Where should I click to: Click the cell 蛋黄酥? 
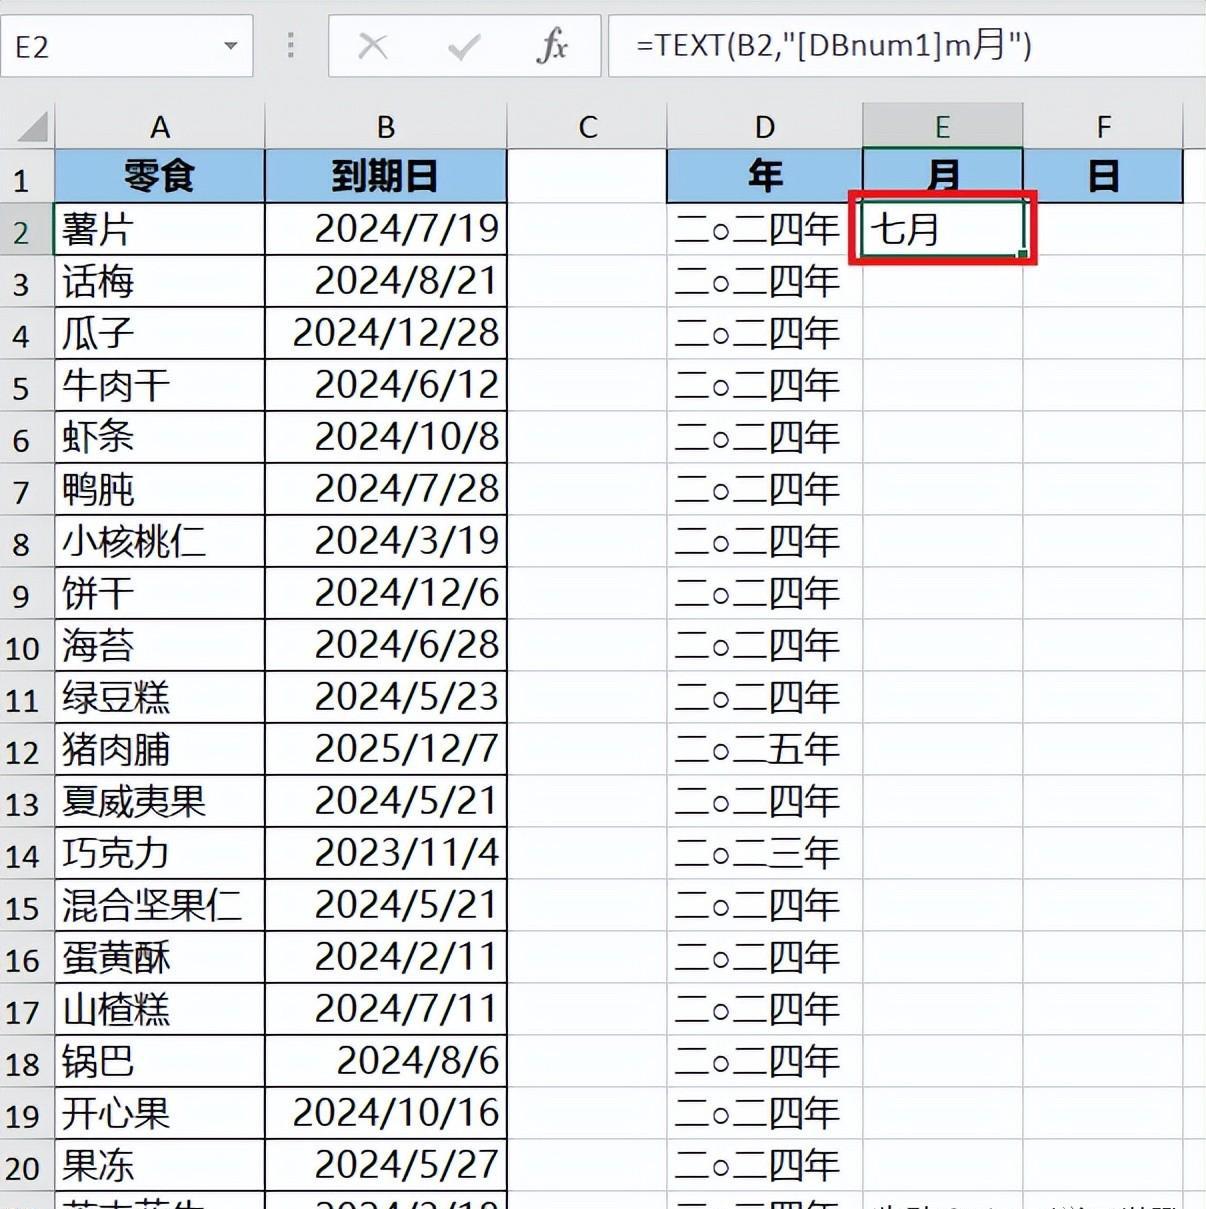point(160,957)
